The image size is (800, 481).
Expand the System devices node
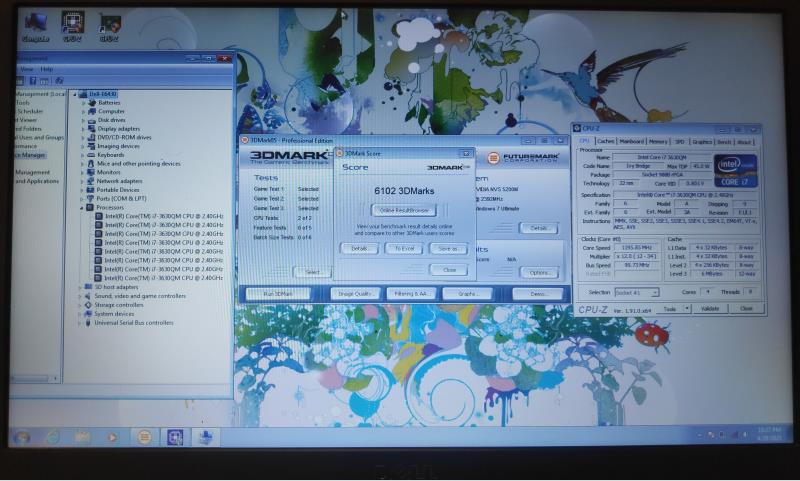click(x=80, y=314)
